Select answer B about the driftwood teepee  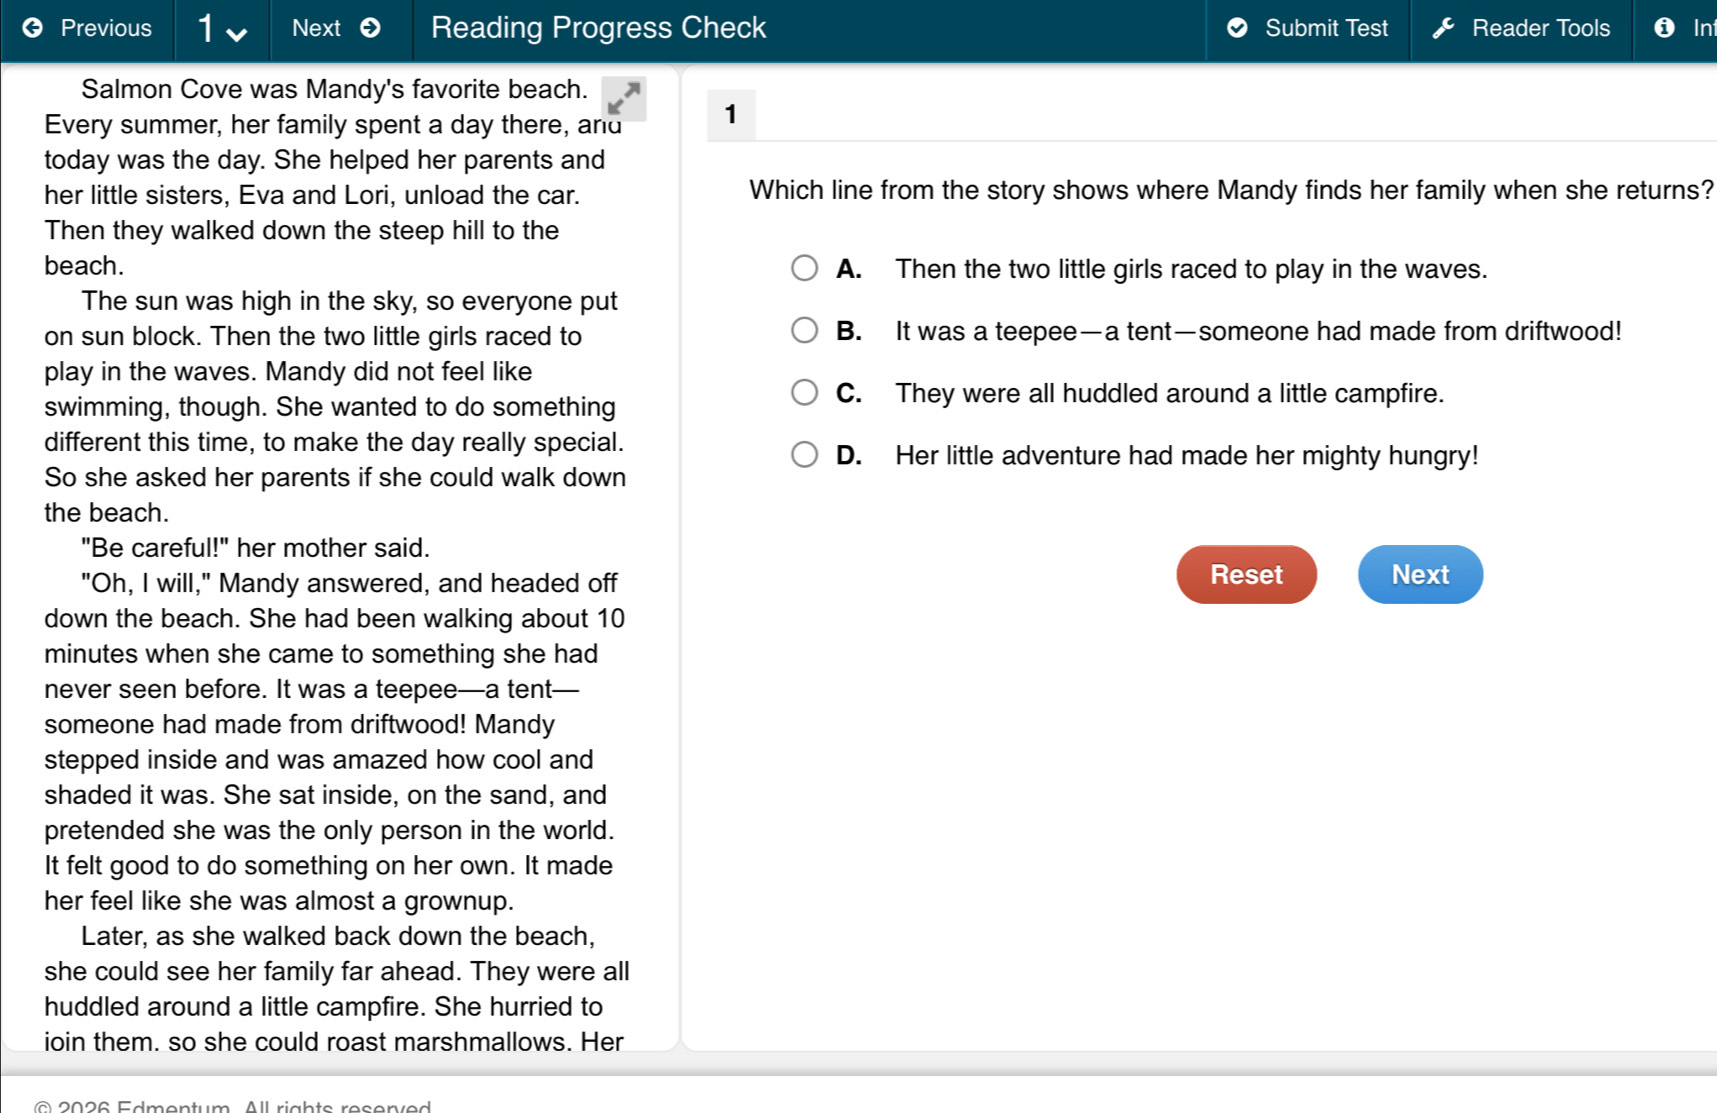804,330
